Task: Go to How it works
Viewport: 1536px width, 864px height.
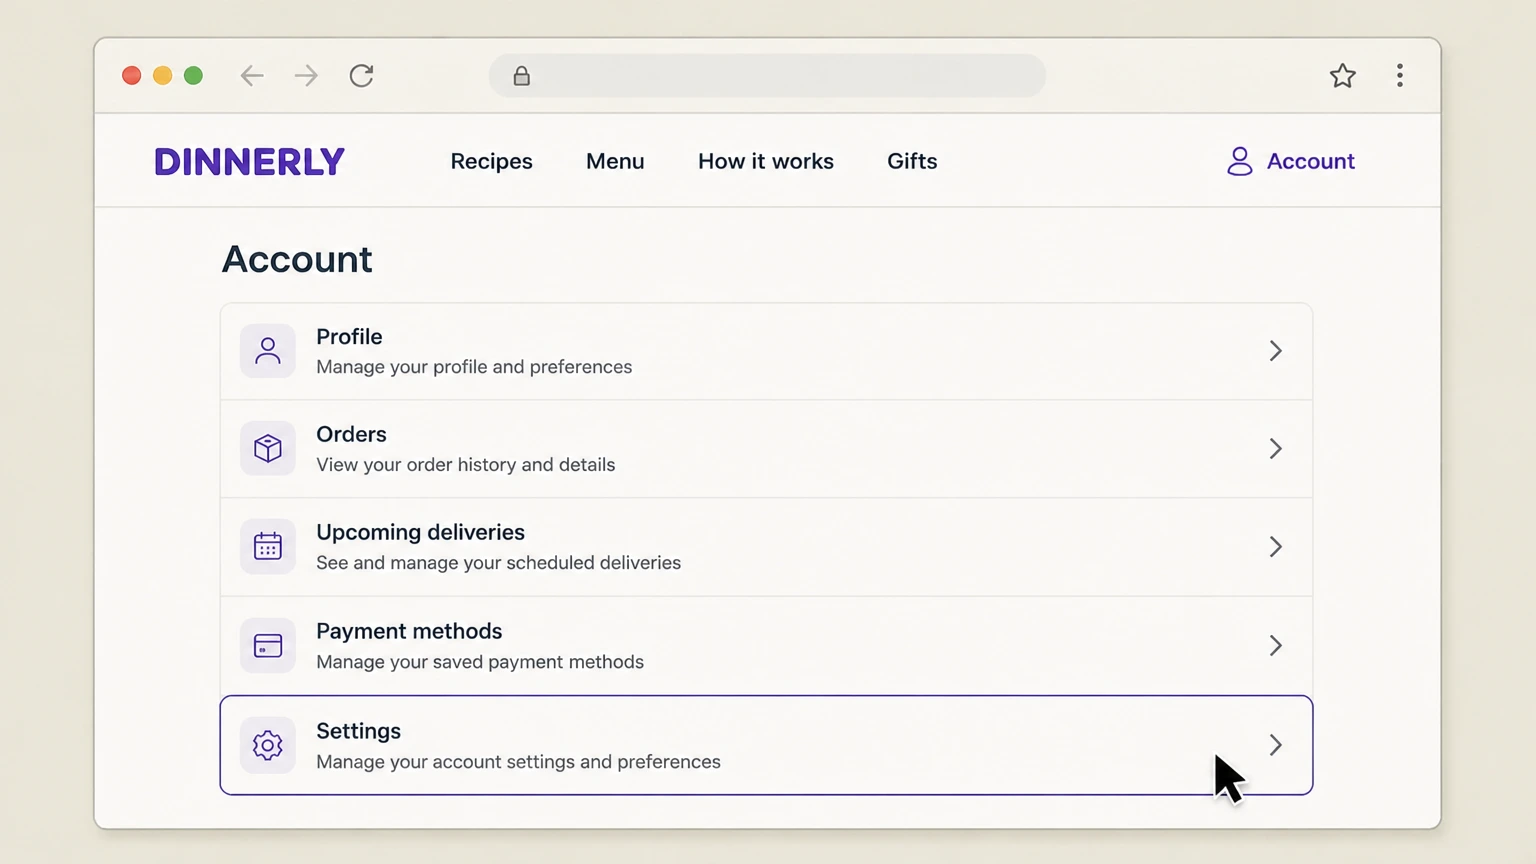Action: click(x=765, y=162)
